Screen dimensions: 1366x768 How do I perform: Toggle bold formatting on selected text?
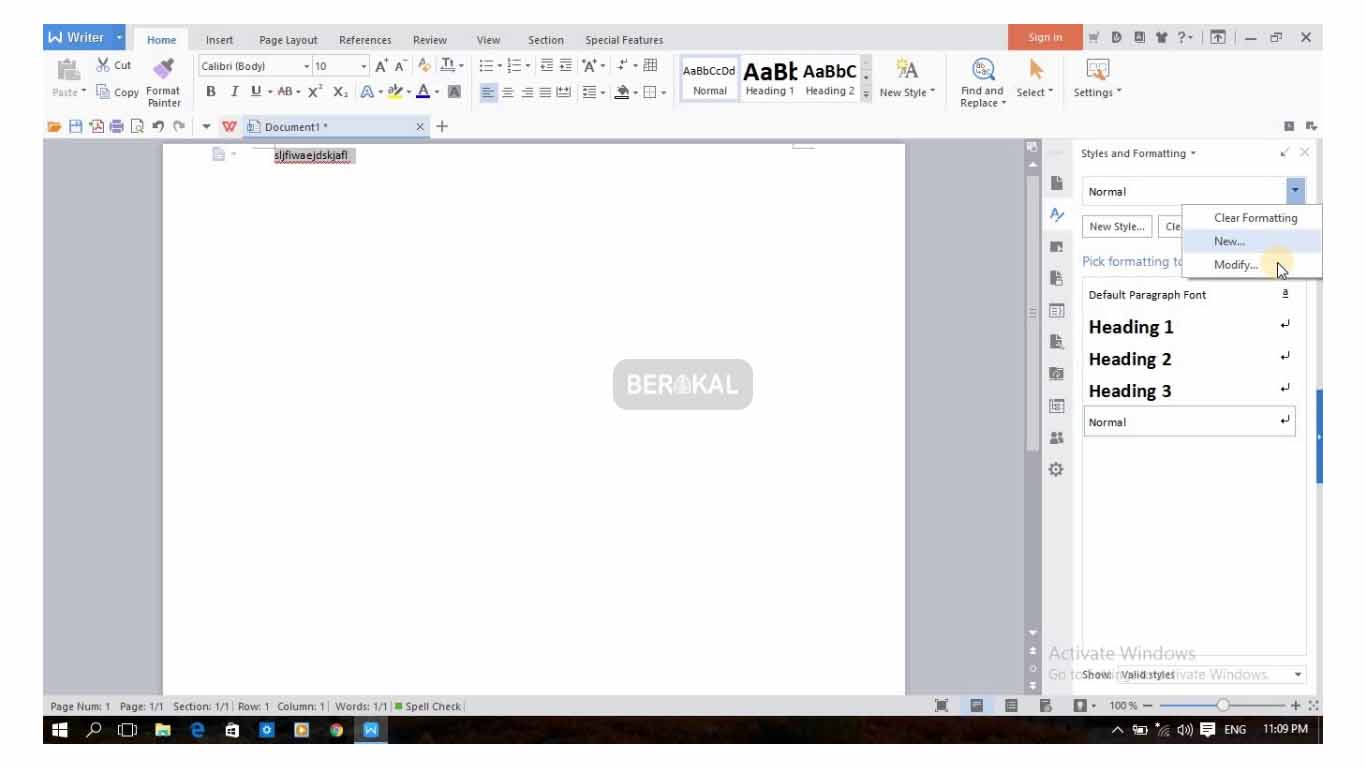(212, 90)
